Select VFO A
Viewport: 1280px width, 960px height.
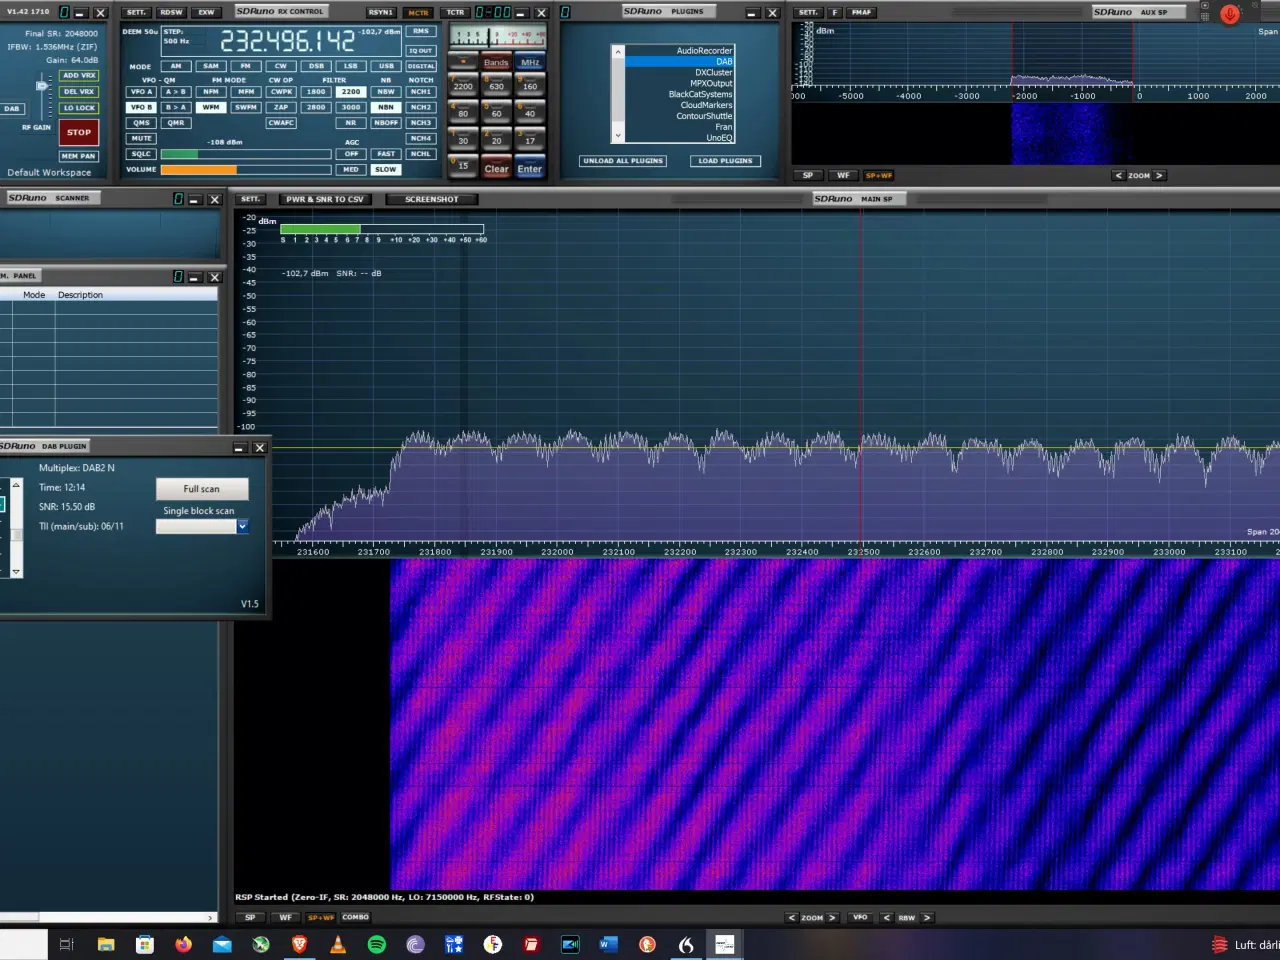point(141,91)
